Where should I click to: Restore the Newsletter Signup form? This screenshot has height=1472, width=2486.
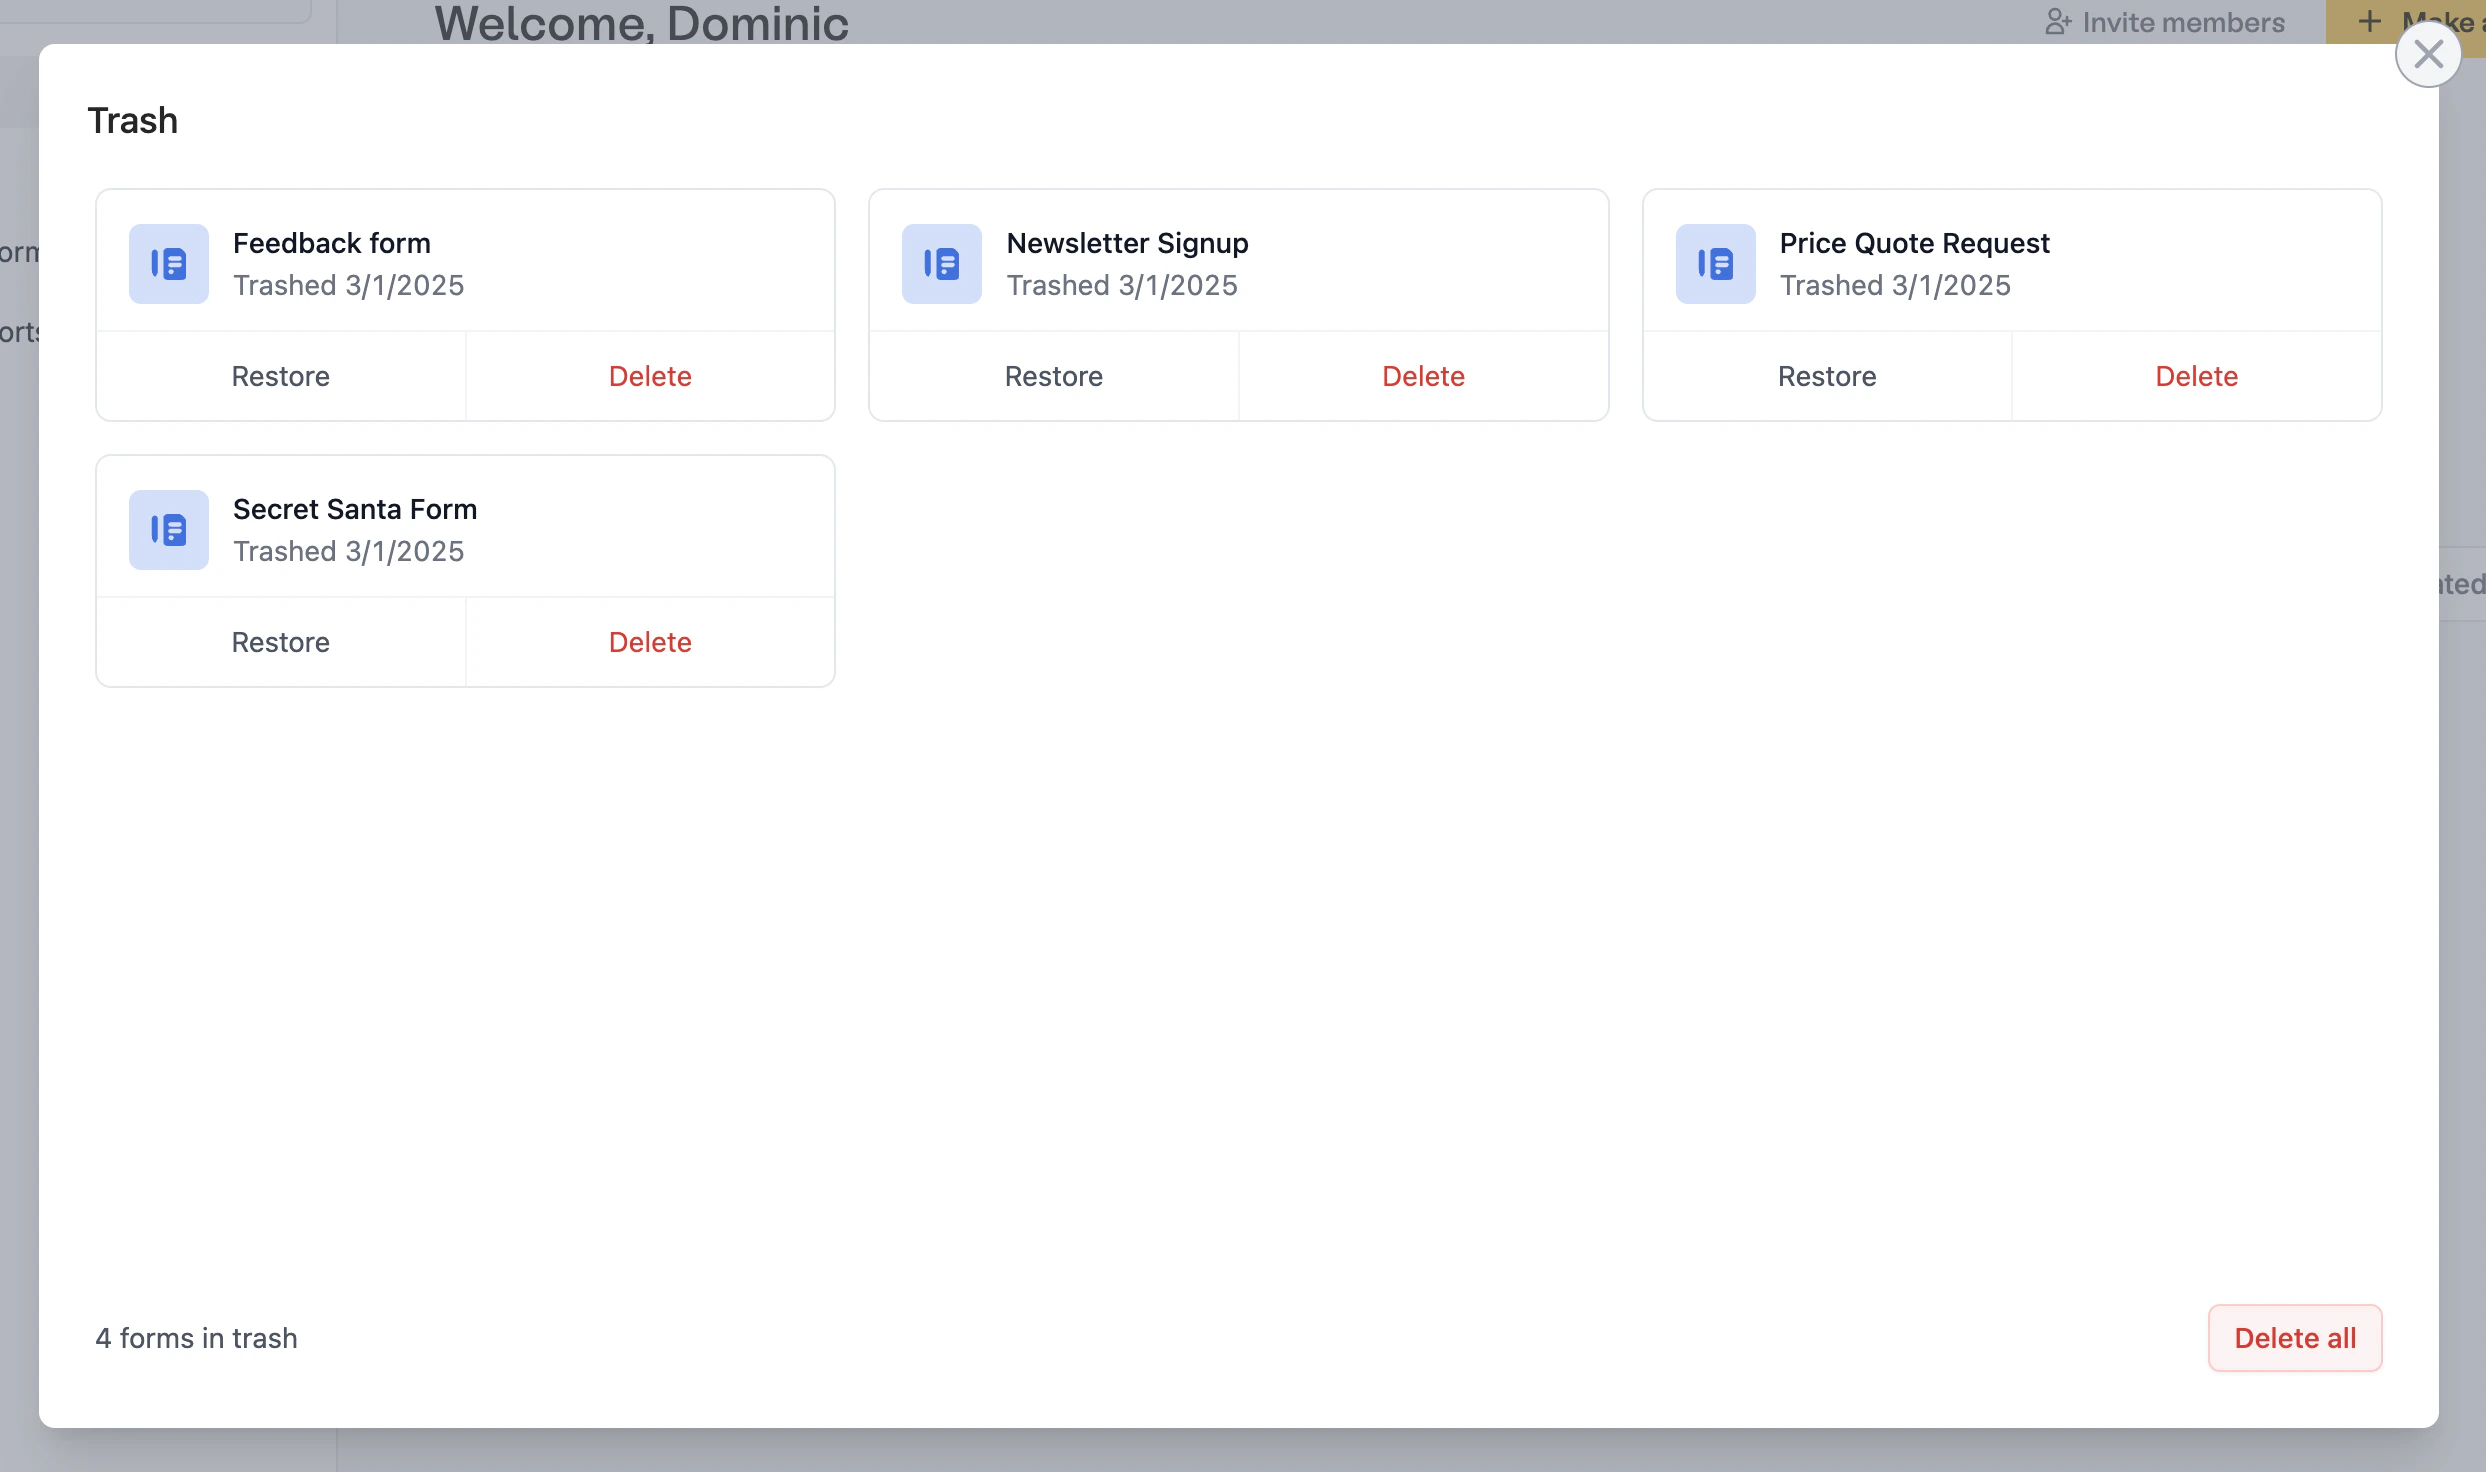click(1053, 376)
